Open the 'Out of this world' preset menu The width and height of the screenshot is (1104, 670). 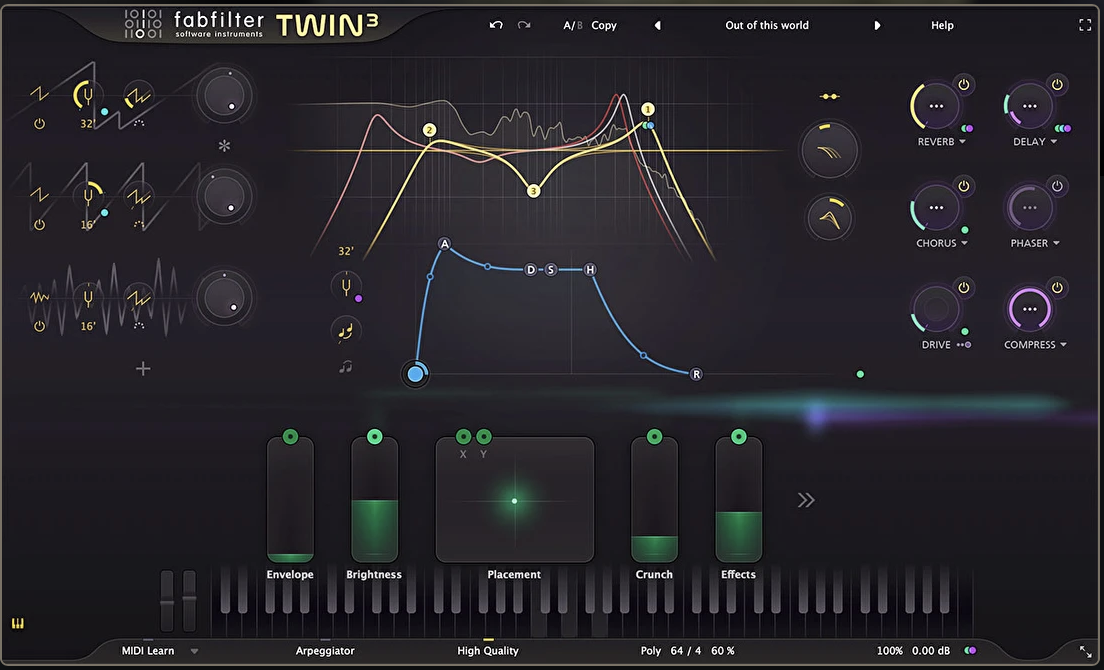click(767, 25)
